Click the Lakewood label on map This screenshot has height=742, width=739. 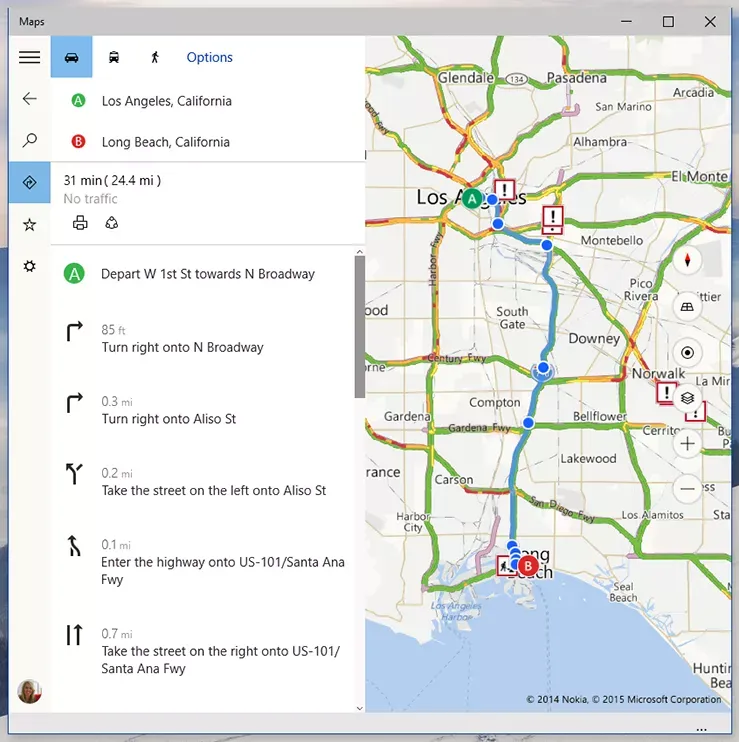(588, 458)
